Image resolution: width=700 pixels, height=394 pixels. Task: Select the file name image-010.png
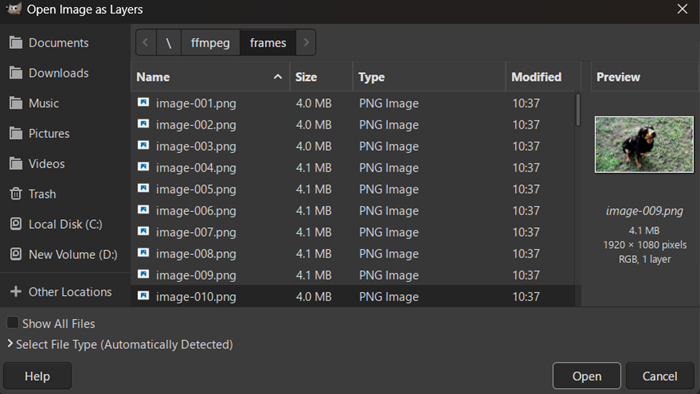(x=196, y=296)
